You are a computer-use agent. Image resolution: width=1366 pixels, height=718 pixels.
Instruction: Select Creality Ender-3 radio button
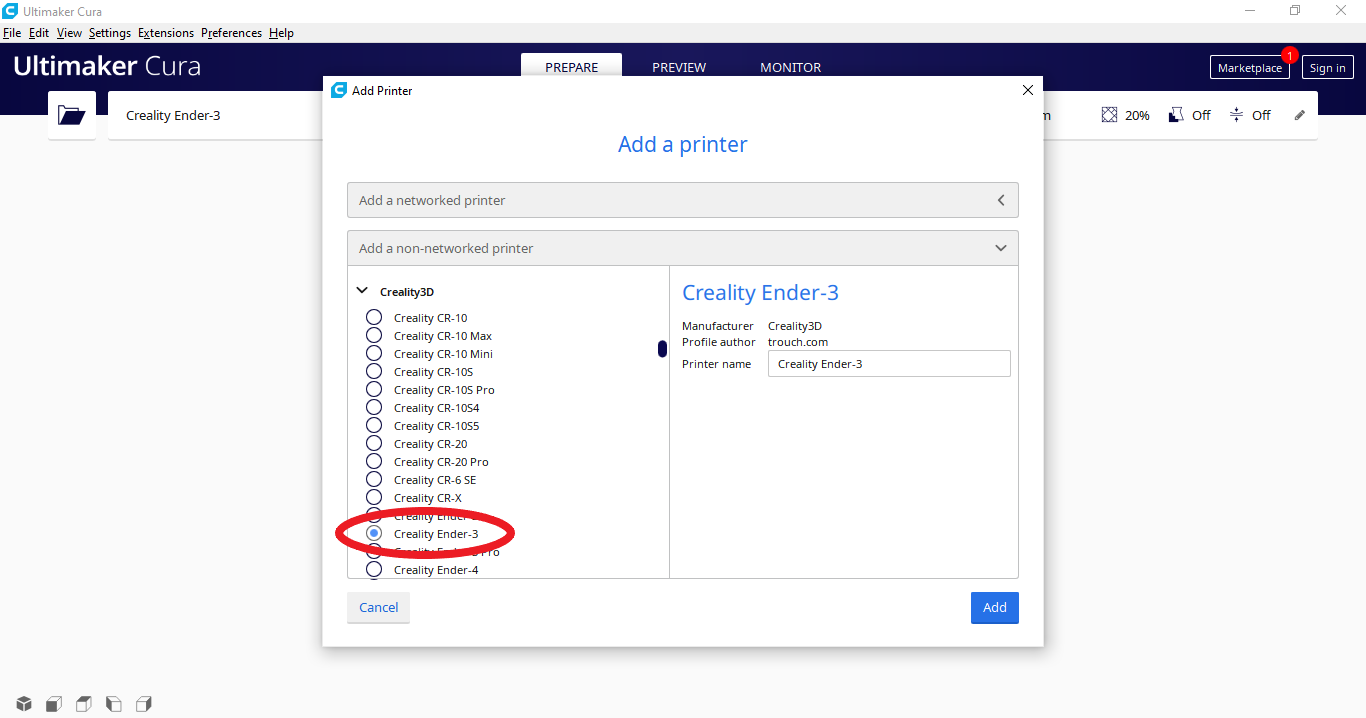click(x=374, y=534)
